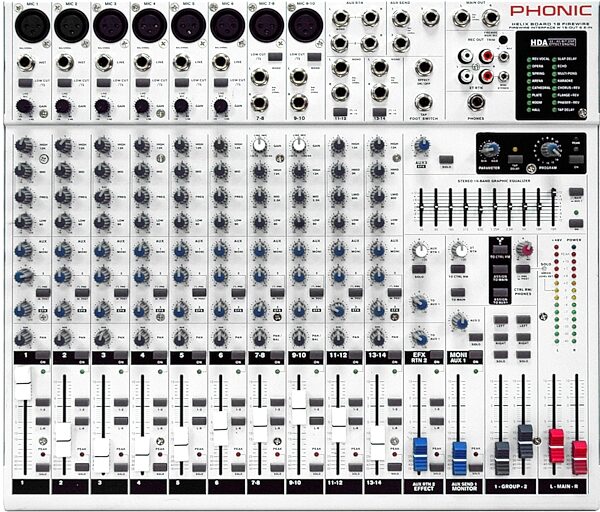600x512 pixels.
Task: Toggle the channel 5 LOW CUT switch
Action: (x=181, y=82)
